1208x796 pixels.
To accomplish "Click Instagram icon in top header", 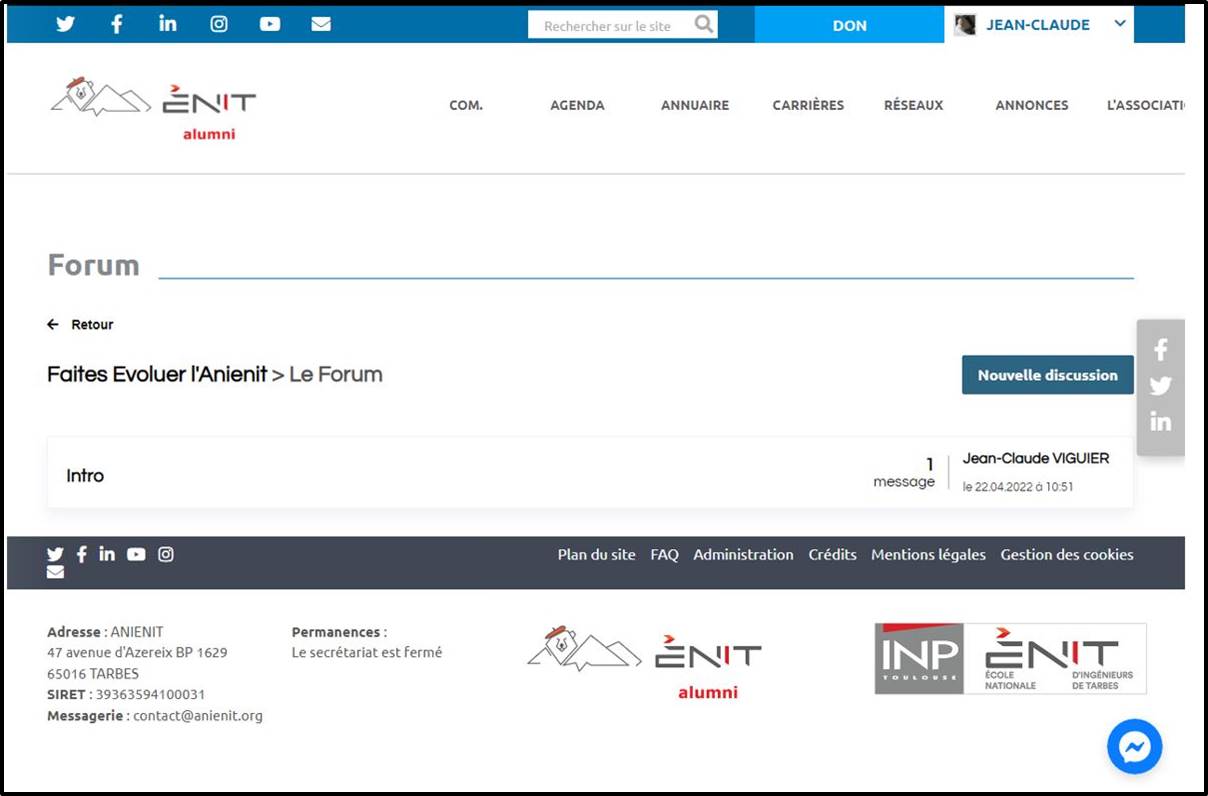I will (x=219, y=24).
